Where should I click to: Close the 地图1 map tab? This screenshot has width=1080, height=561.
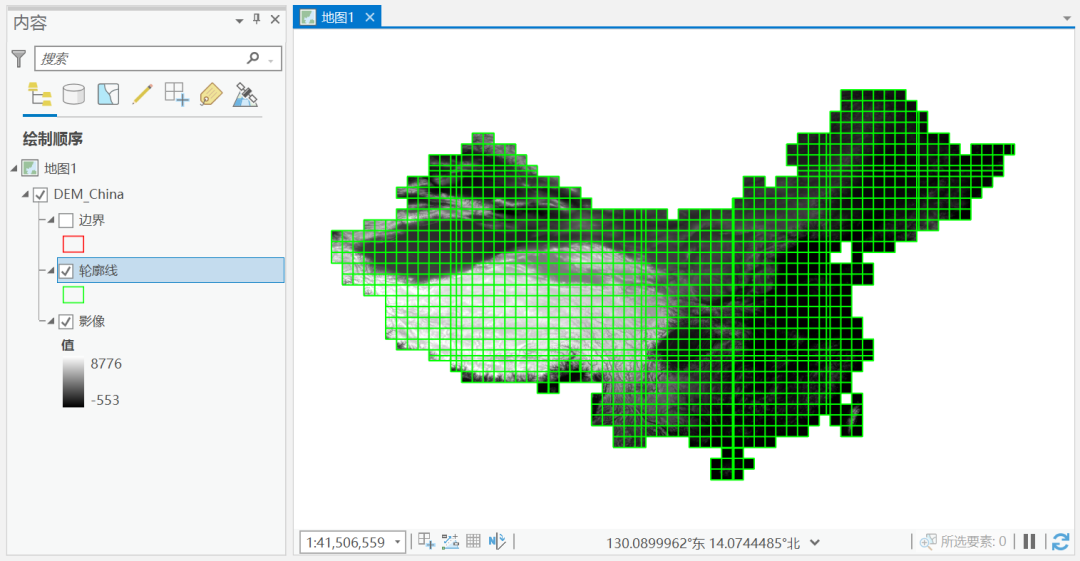[370, 17]
